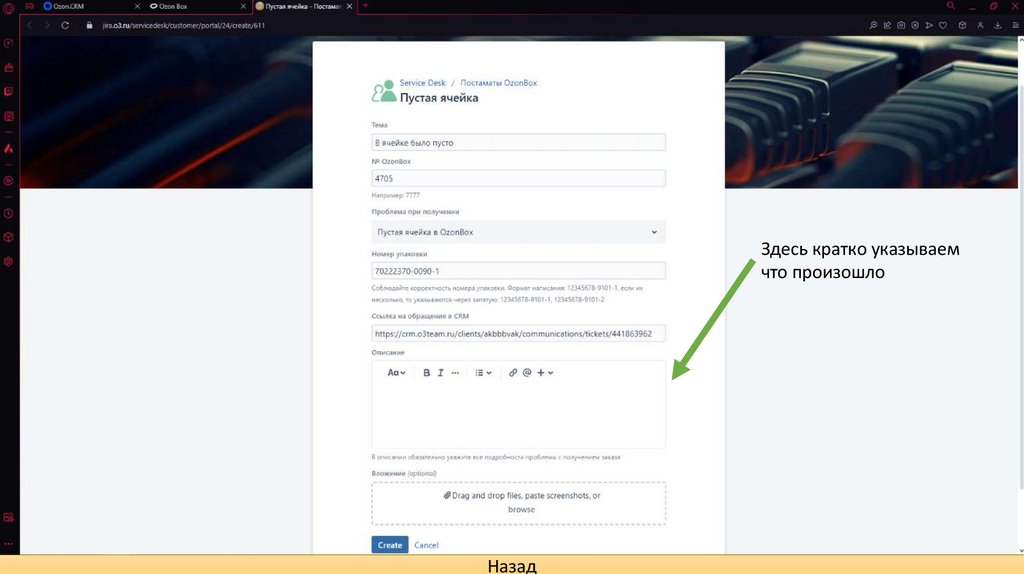Open more formatting ellipsis in editor

tap(455, 373)
